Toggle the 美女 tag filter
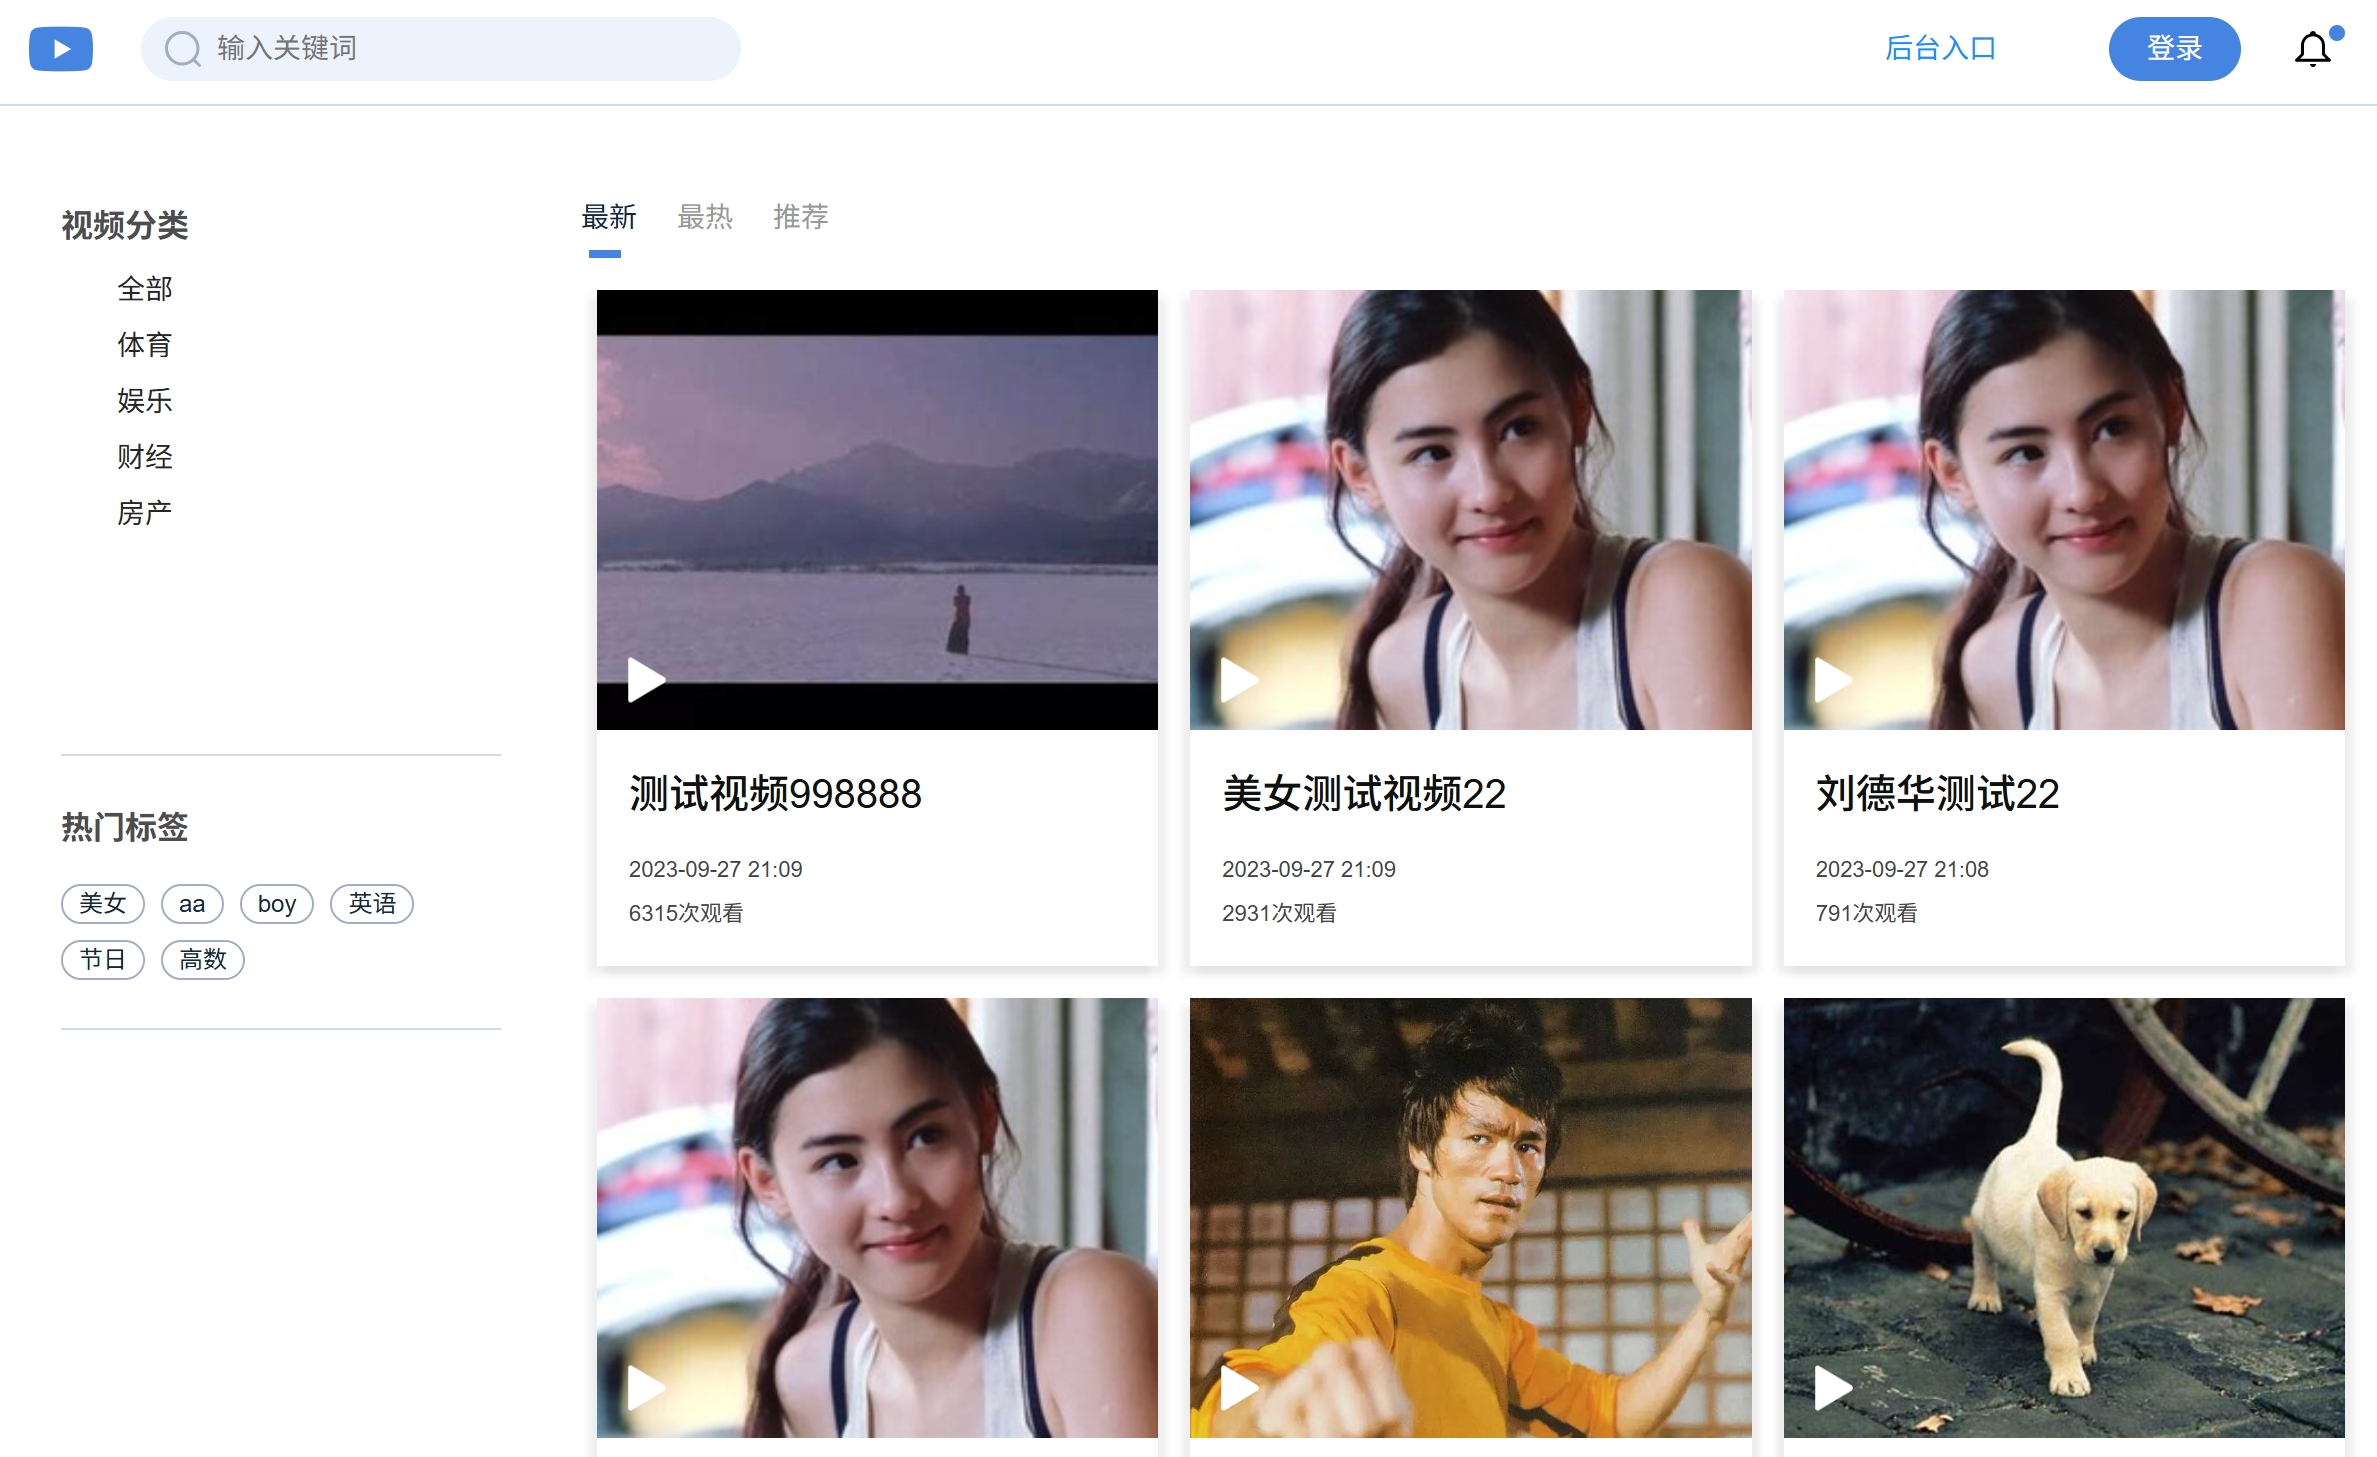The height and width of the screenshot is (1457, 2377). pyautogui.click(x=103, y=903)
